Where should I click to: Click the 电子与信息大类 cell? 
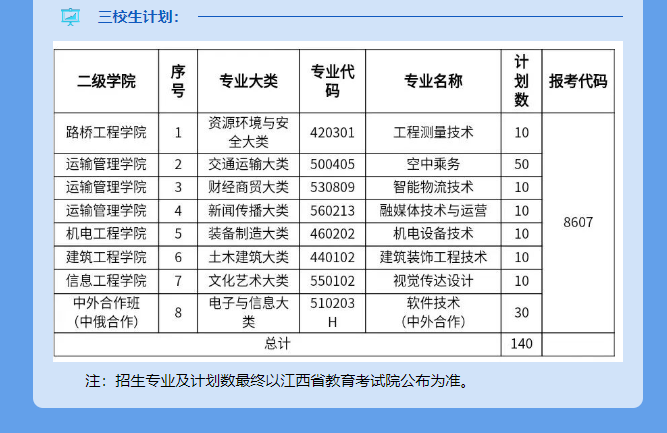pyautogui.click(x=248, y=313)
